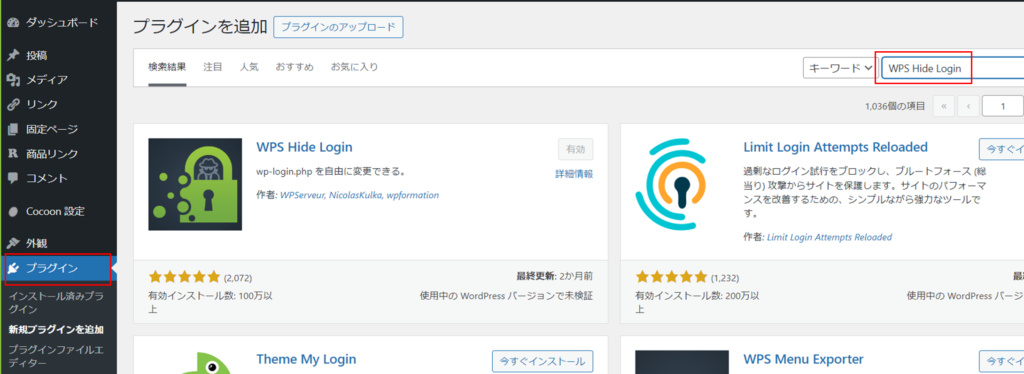Click the リンク chain icon
Viewport: 1024px width, 374px height.
tap(12, 104)
